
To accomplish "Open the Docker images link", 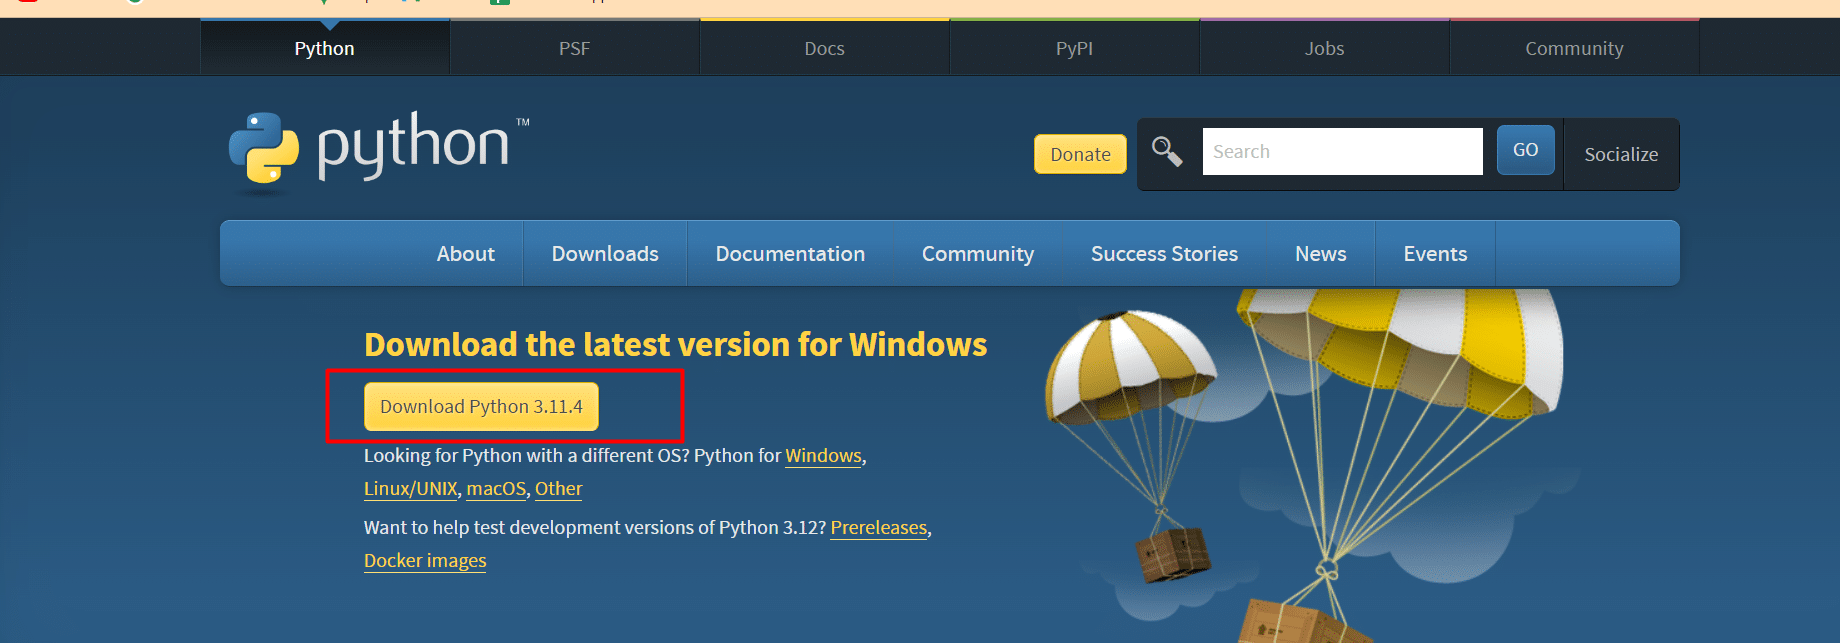I will point(425,560).
